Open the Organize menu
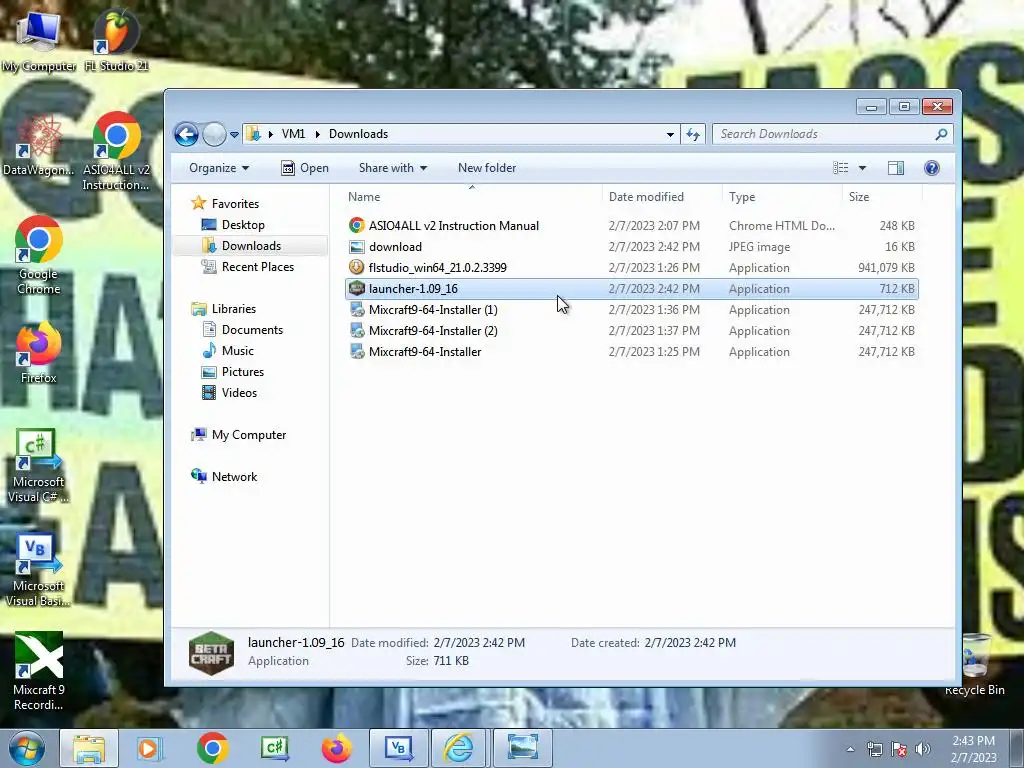The height and width of the screenshot is (768, 1024). [x=219, y=168]
